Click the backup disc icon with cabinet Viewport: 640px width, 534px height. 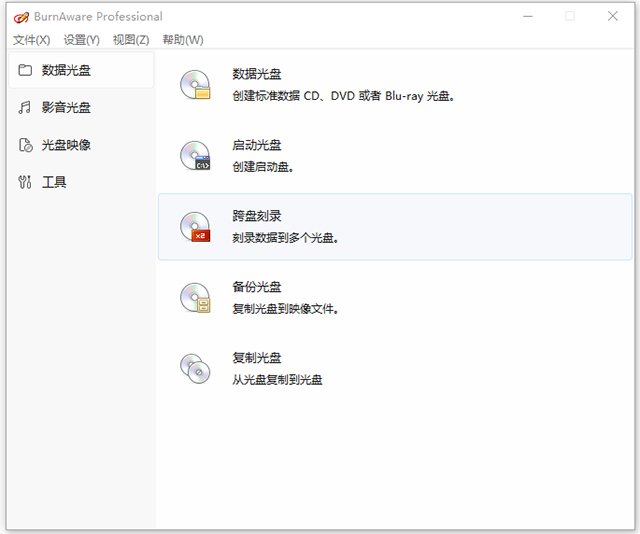coord(196,298)
